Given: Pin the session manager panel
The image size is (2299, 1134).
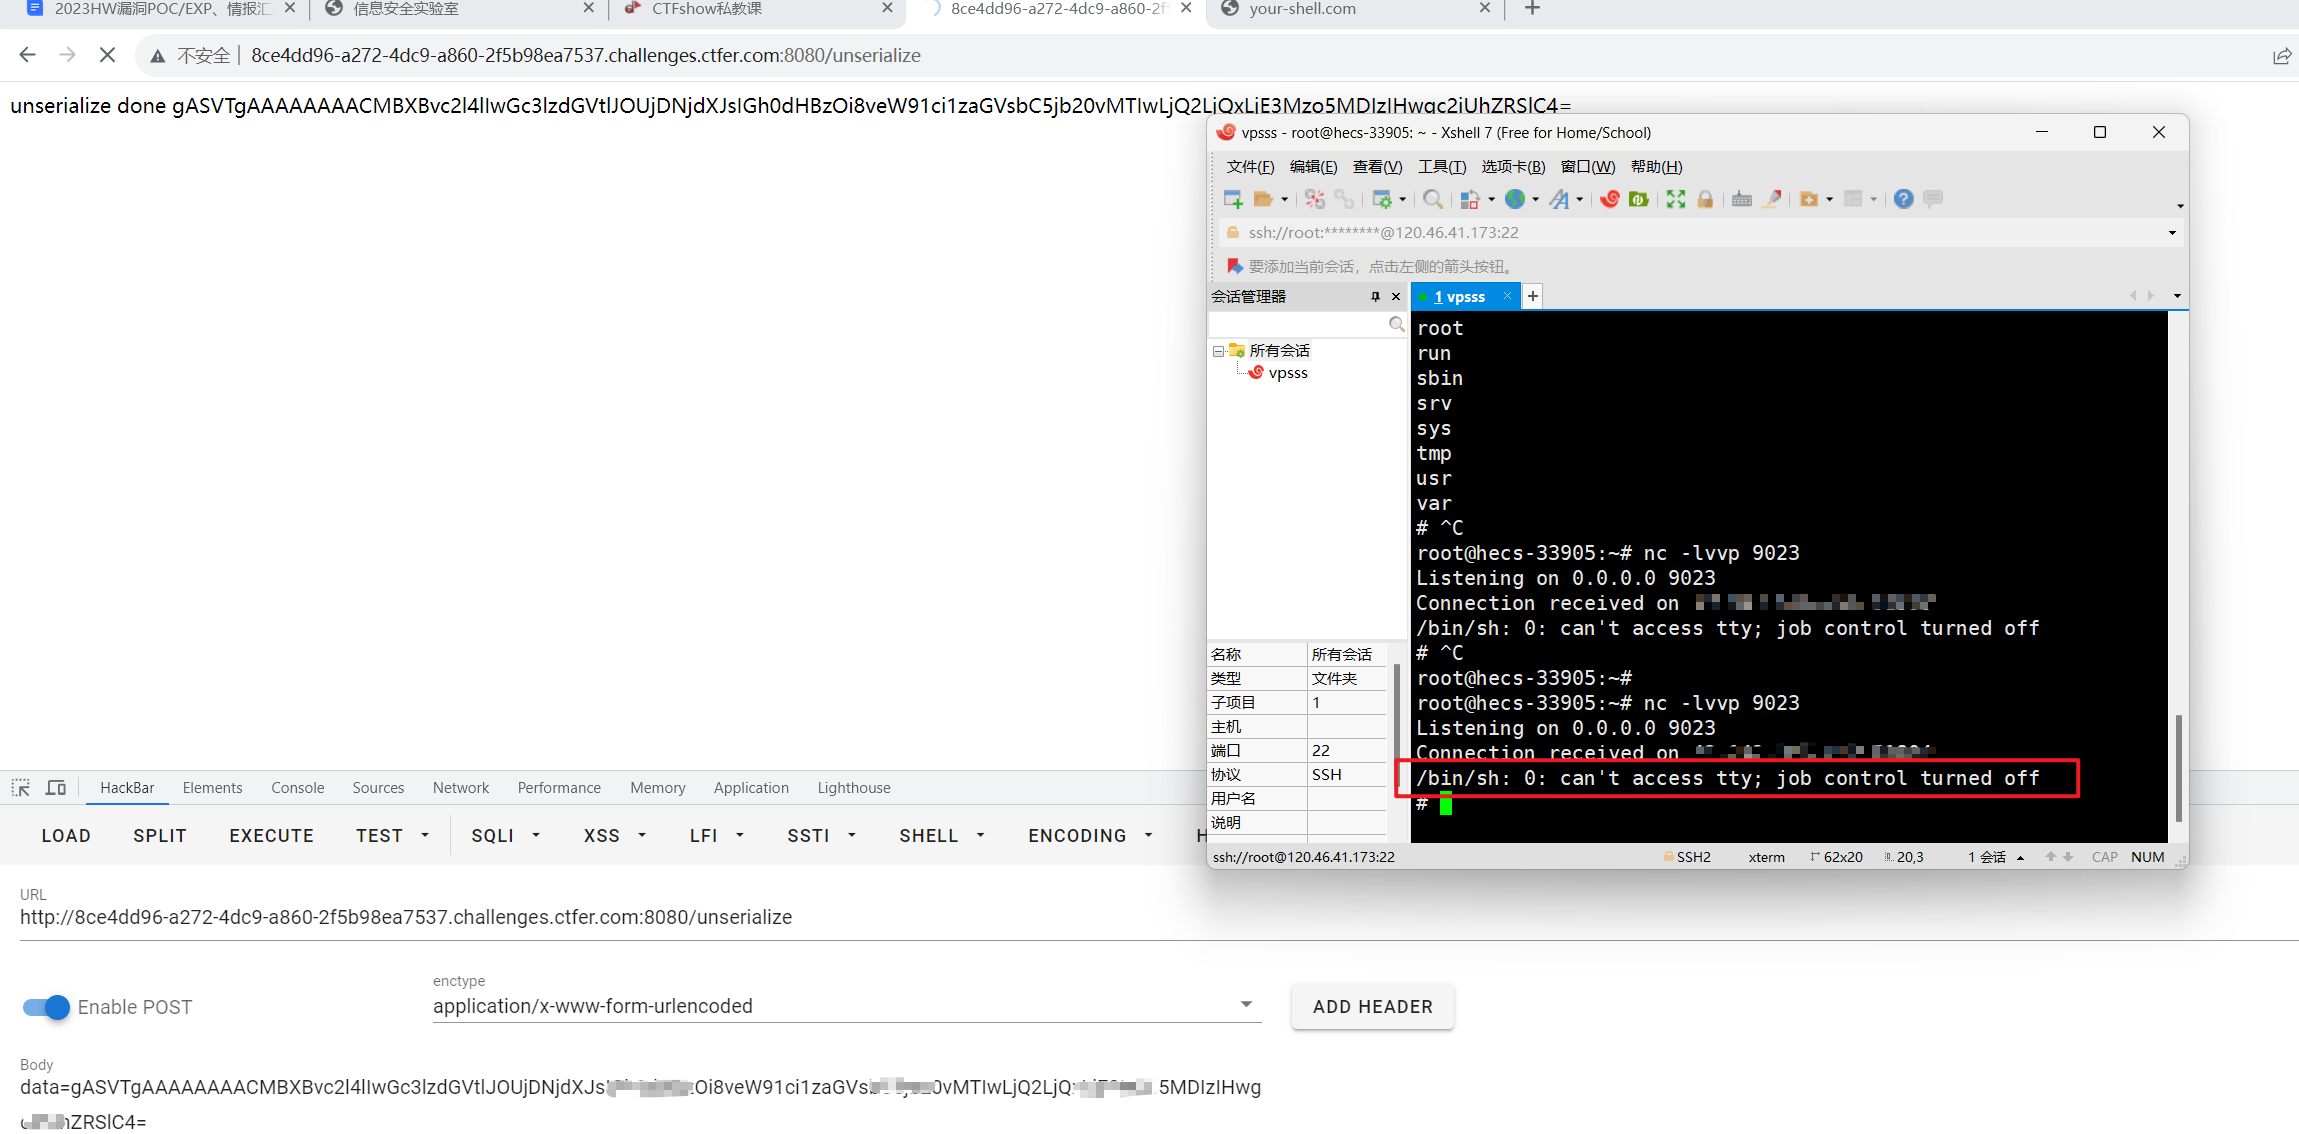Looking at the screenshot, I should (x=1375, y=297).
